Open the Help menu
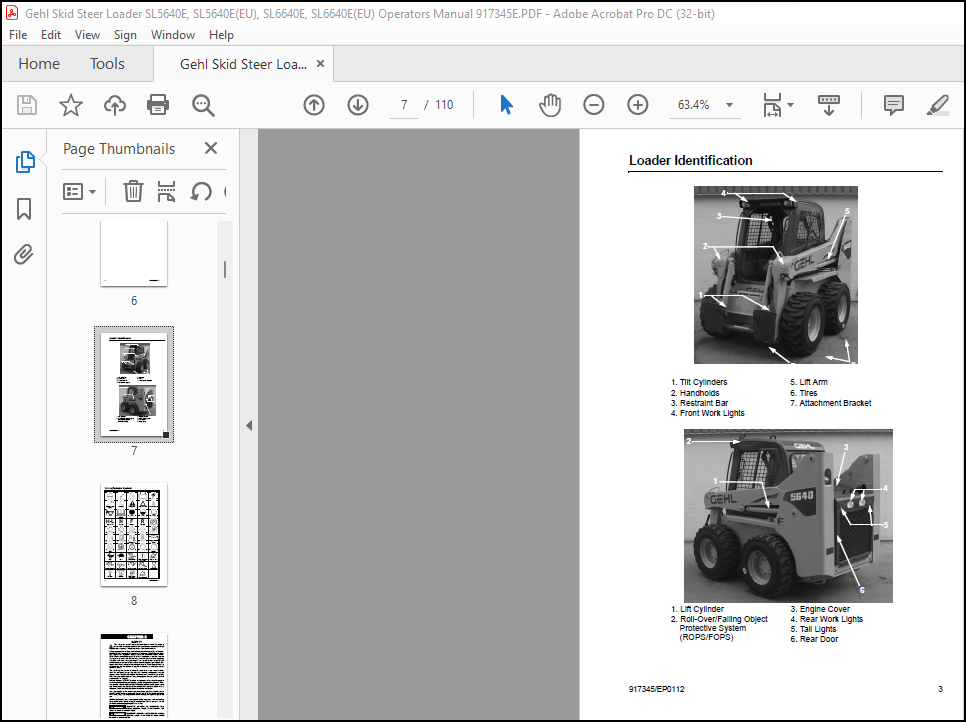 tap(221, 35)
